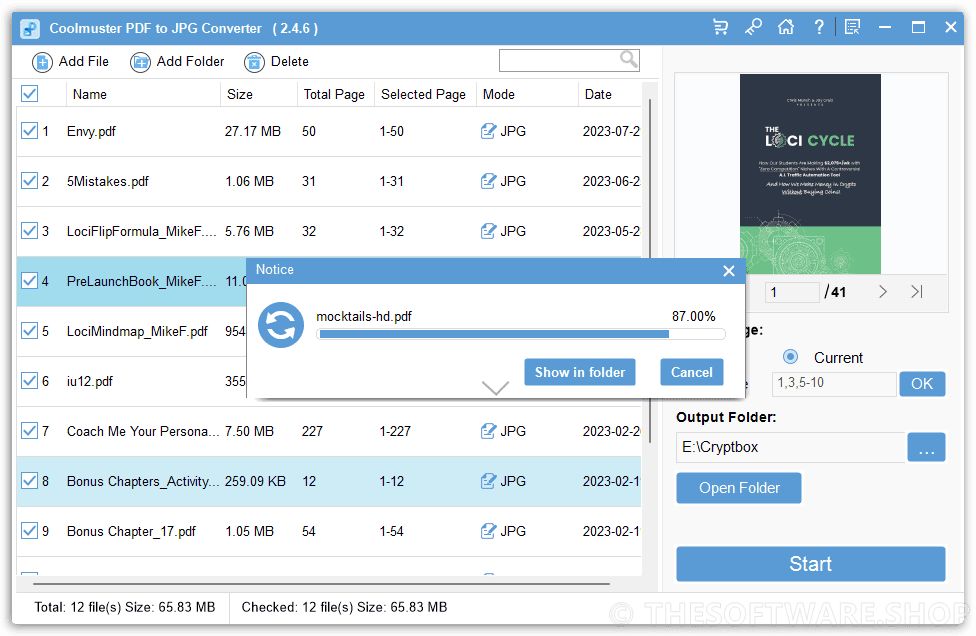Open the register key icon
976x636 pixels.
753,27
